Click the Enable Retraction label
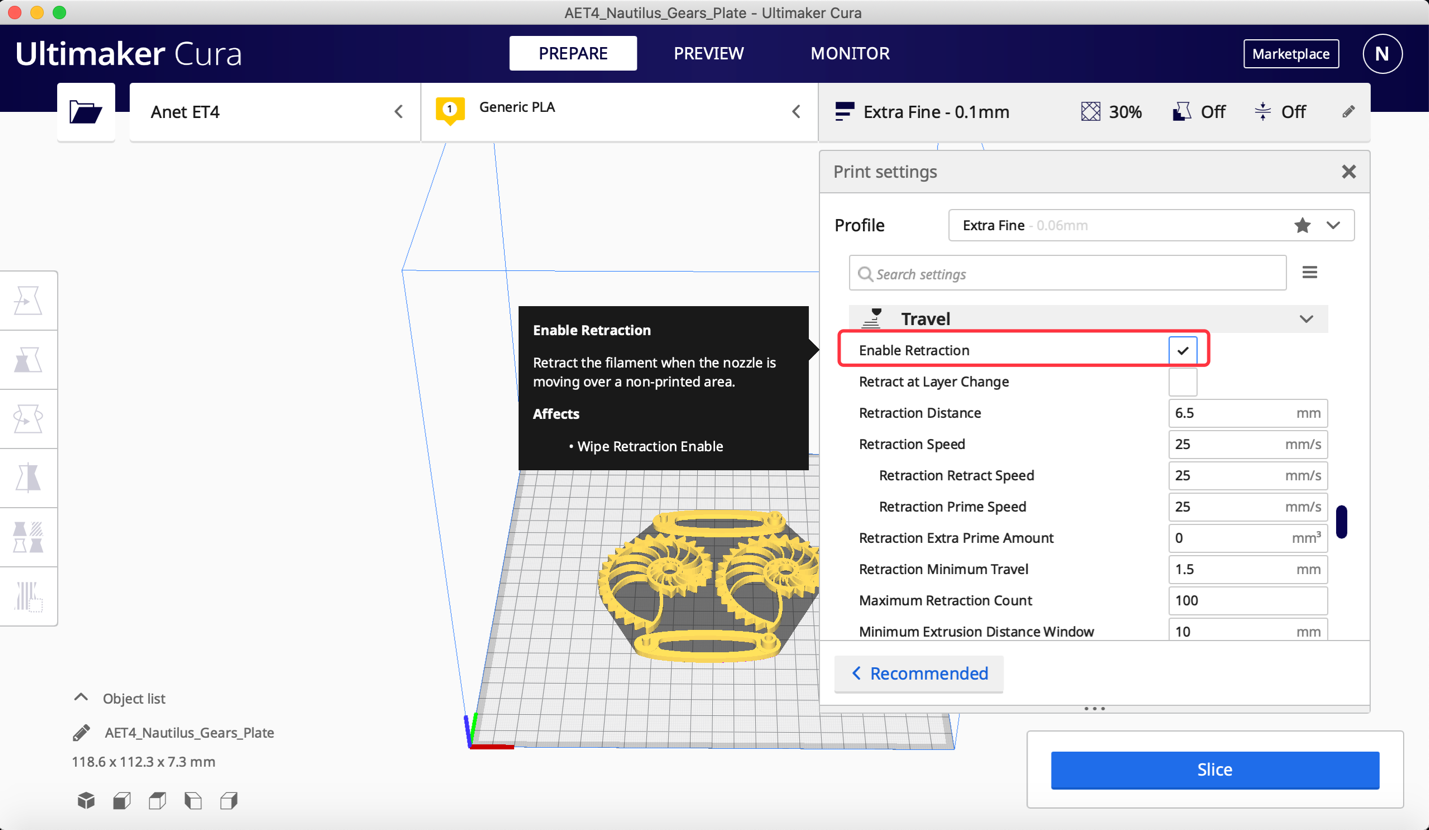The image size is (1429, 830). pos(914,351)
